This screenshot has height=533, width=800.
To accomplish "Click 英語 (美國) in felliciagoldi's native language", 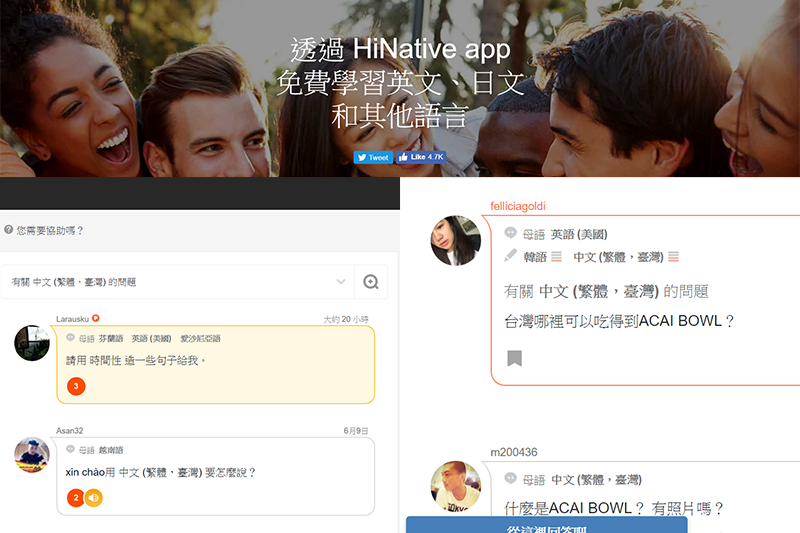I will click(x=579, y=235).
